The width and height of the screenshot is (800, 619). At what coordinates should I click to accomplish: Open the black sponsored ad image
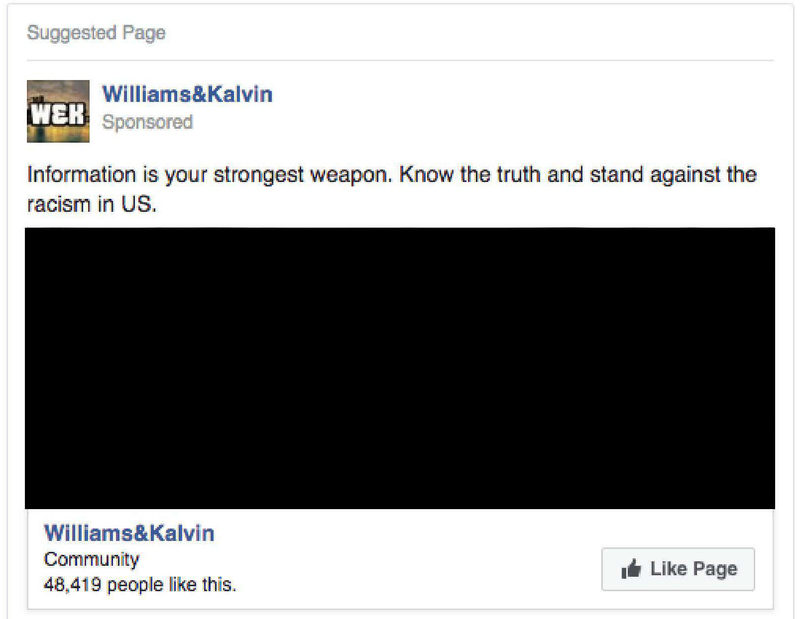click(x=400, y=368)
